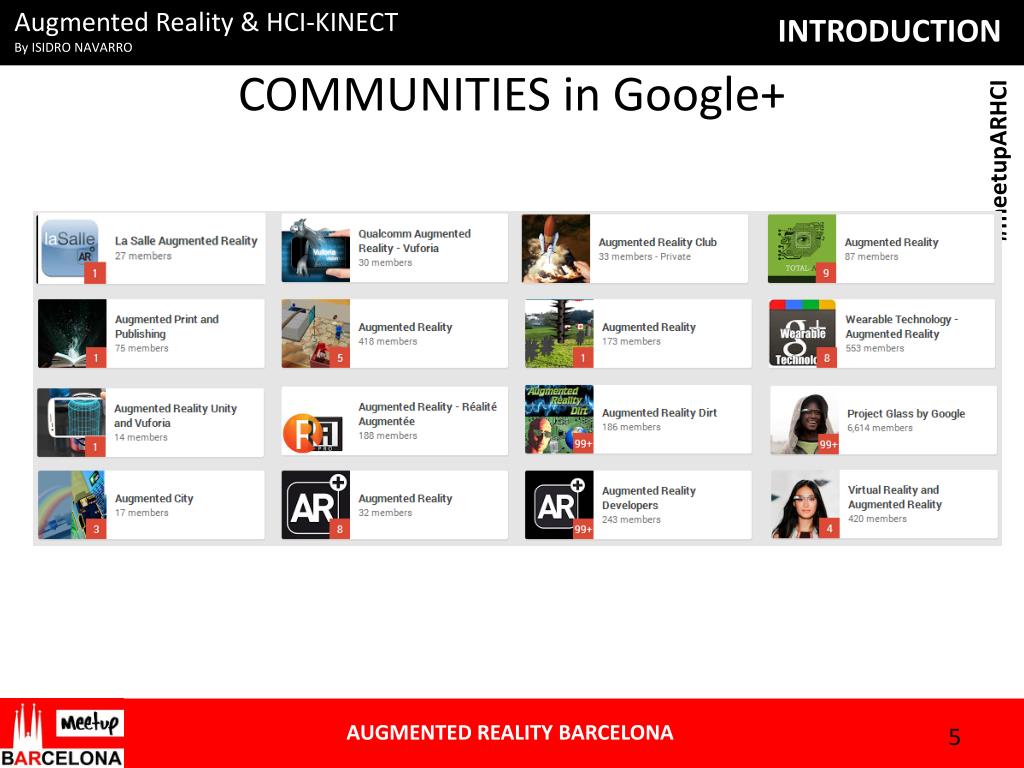The image size is (1024, 768).
Task: Click '173 members' count text
Action: (x=631, y=341)
